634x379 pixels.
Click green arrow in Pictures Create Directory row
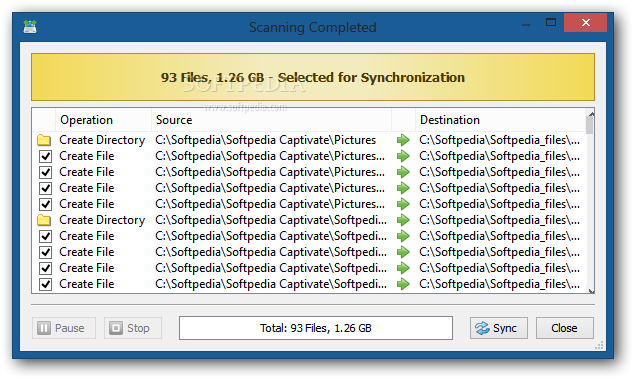click(403, 140)
